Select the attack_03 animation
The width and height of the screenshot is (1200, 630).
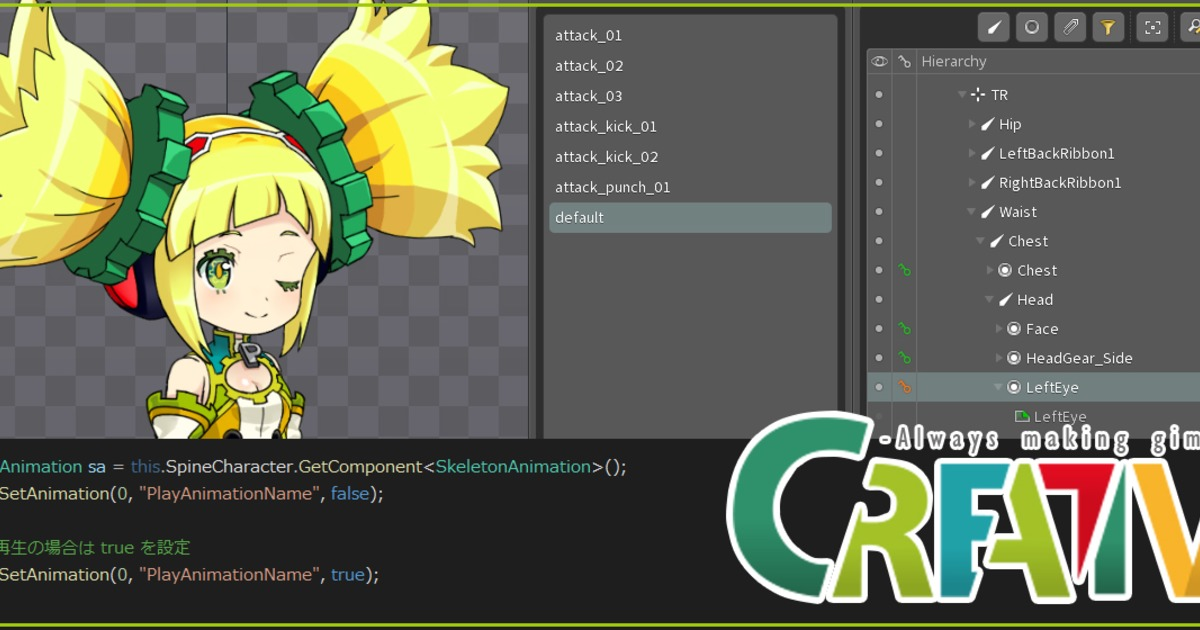pyautogui.click(x=690, y=96)
